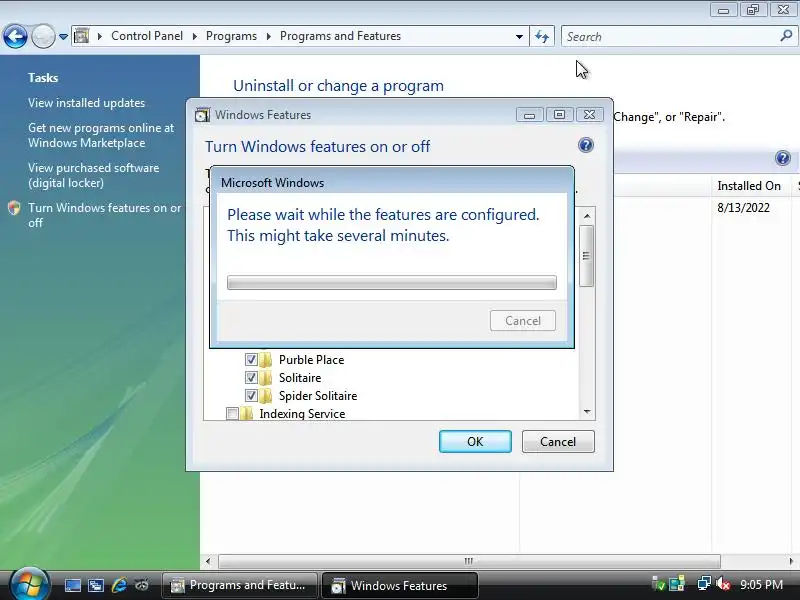
Task: Click the muted volume tray icon
Action: [723, 584]
